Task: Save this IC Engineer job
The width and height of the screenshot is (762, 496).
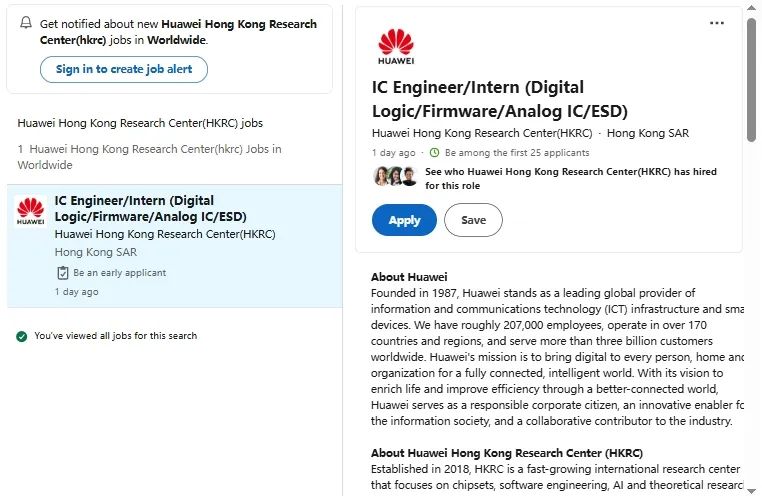Action: [473, 220]
